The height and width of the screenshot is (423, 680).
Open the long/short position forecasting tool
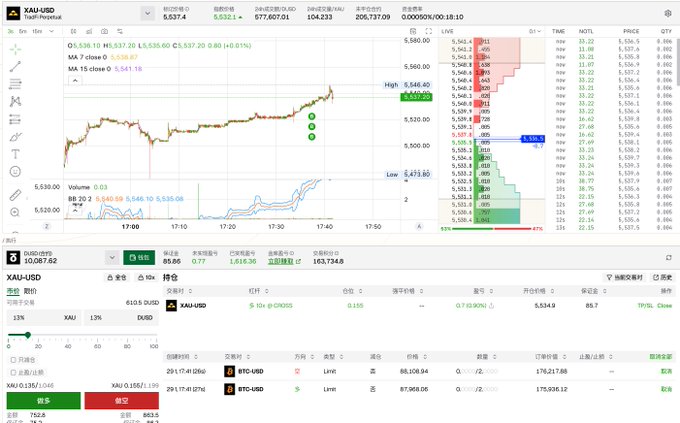point(15,119)
